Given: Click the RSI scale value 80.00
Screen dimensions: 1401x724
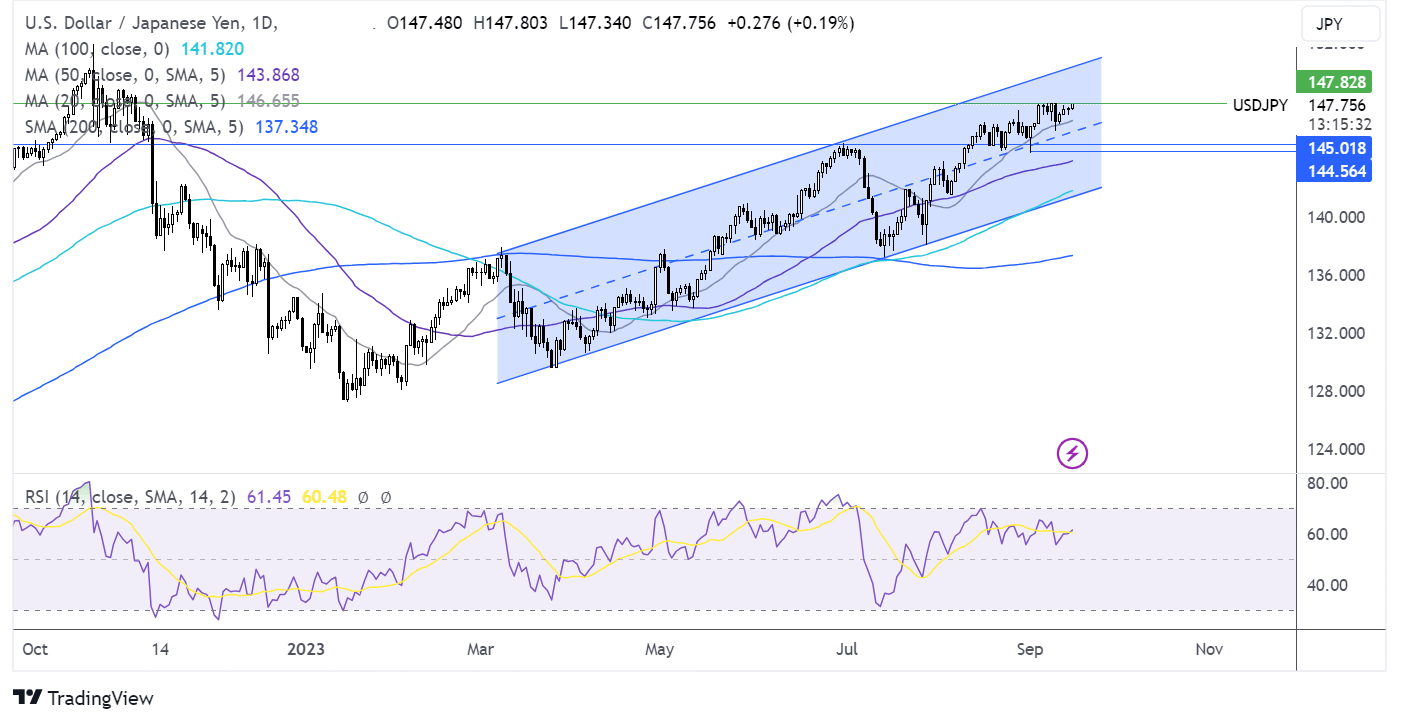Looking at the screenshot, I should (1328, 483).
